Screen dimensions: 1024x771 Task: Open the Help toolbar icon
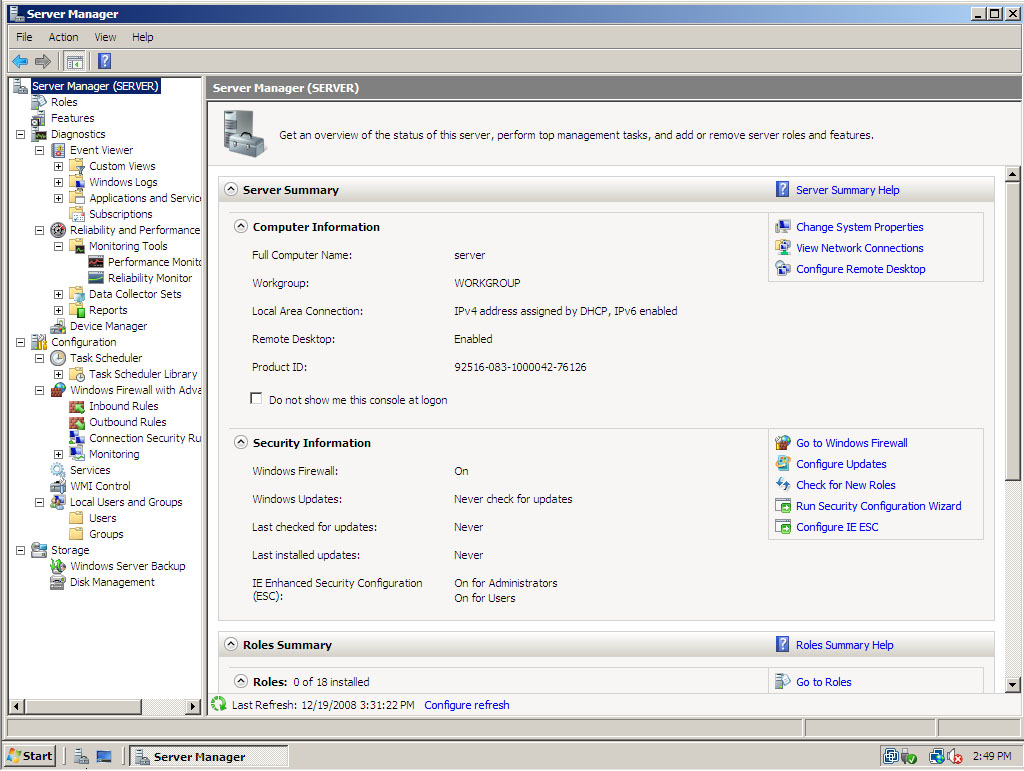click(104, 61)
